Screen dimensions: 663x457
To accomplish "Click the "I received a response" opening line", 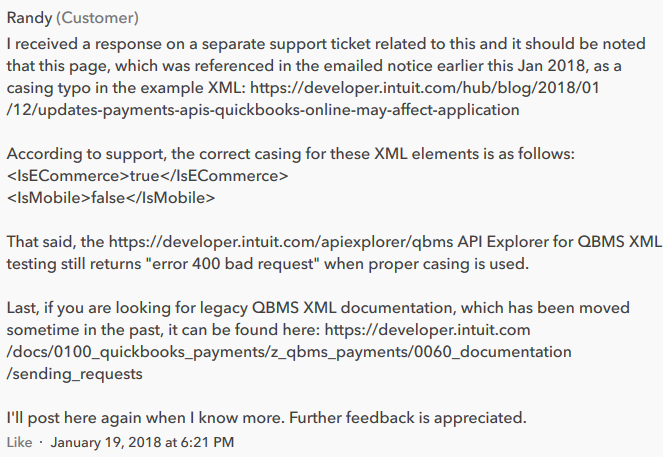I will click(326, 44).
